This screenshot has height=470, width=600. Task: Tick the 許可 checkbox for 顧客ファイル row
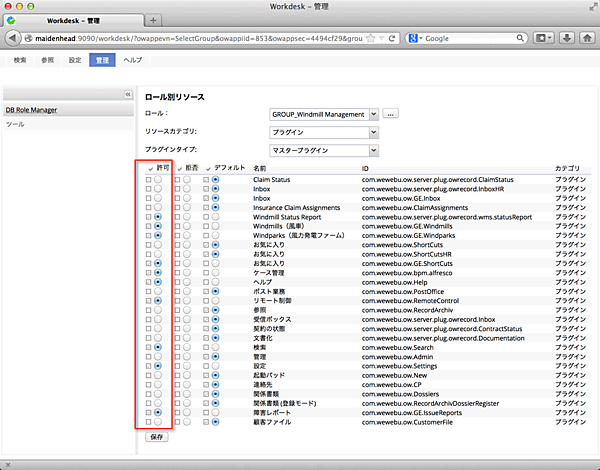pyautogui.click(x=148, y=421)
